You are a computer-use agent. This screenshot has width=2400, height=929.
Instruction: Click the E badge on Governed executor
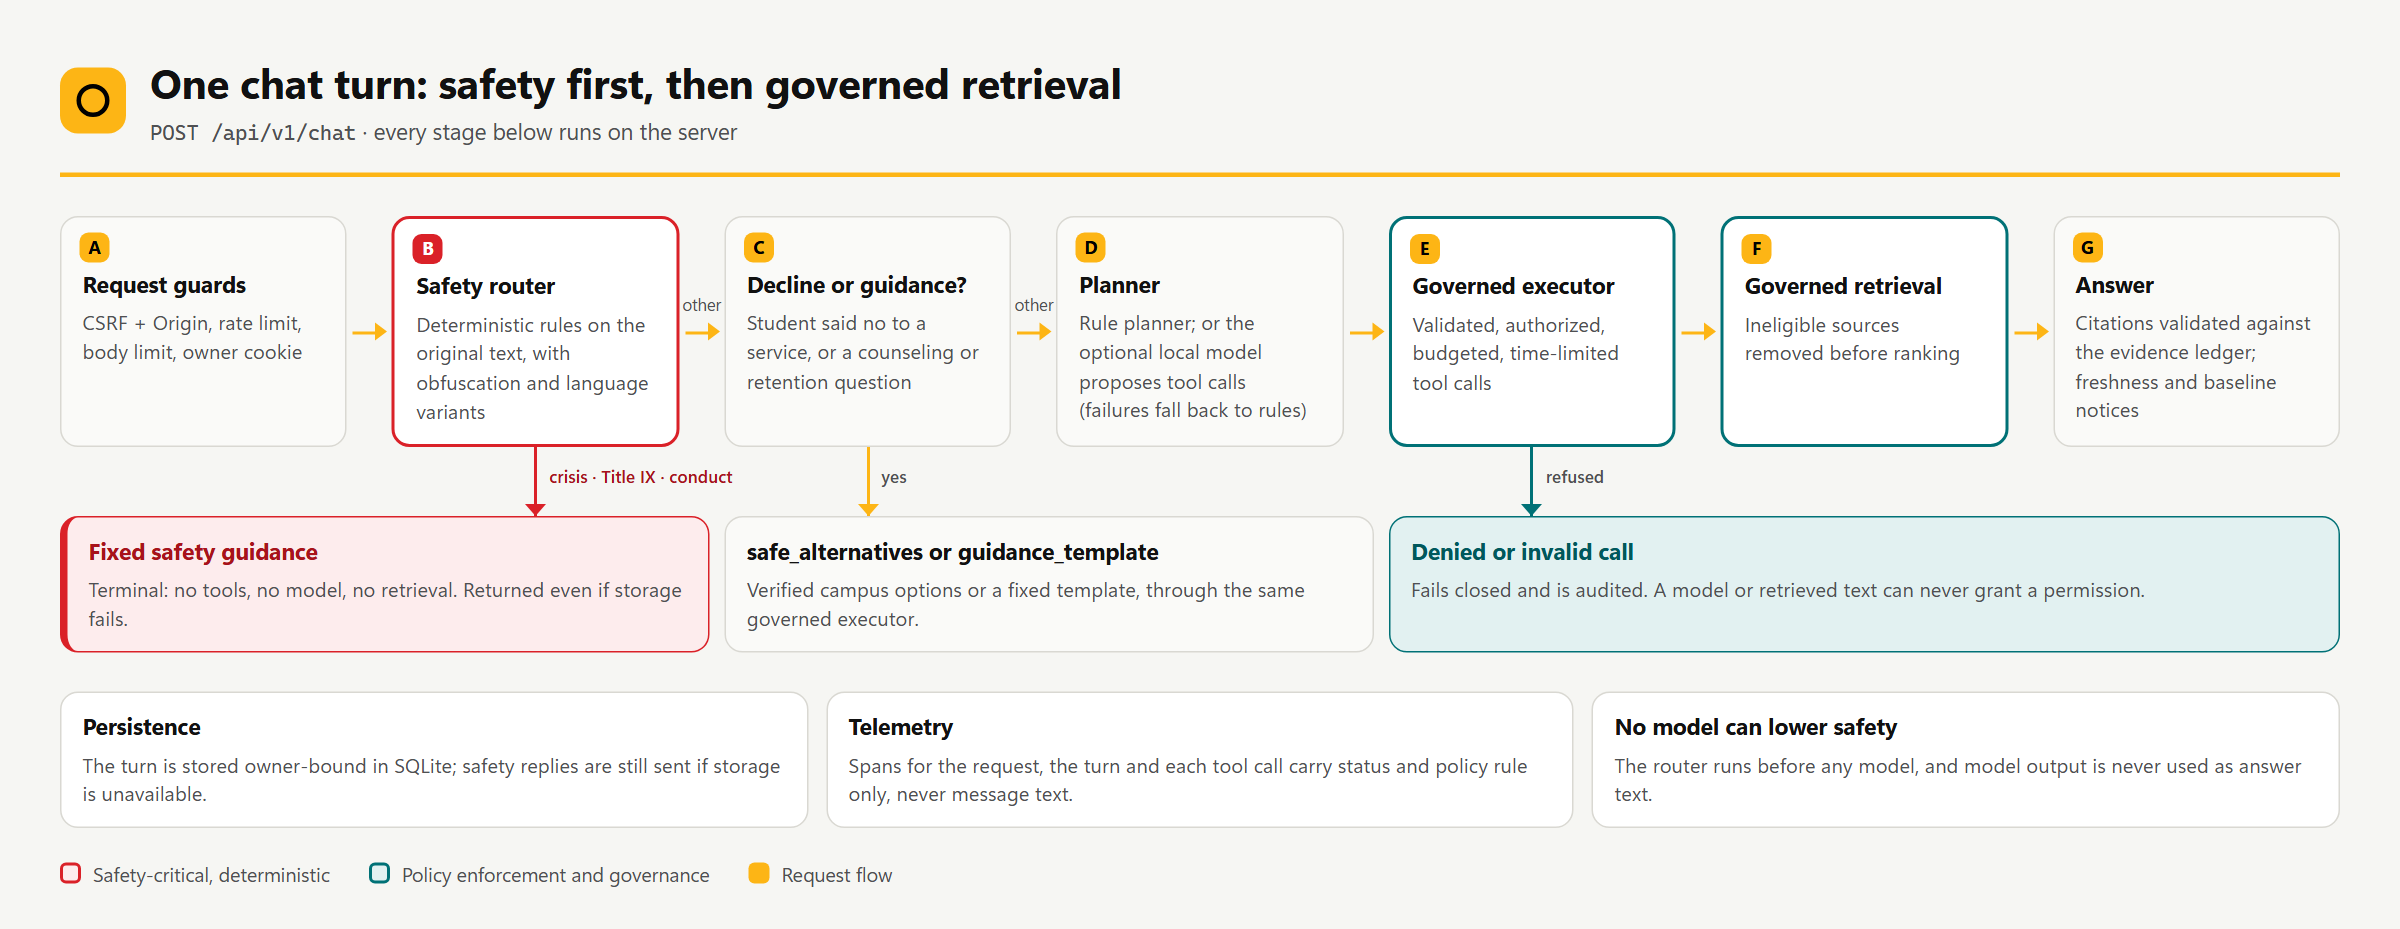point(1425,249)
